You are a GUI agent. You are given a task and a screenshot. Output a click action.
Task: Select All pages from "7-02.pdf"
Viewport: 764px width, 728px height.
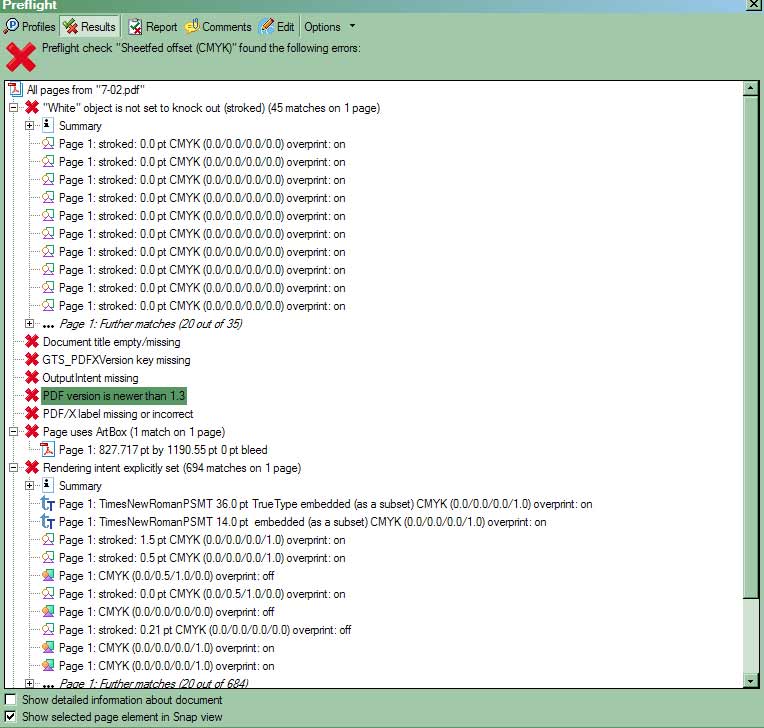[x=86, y=90]
